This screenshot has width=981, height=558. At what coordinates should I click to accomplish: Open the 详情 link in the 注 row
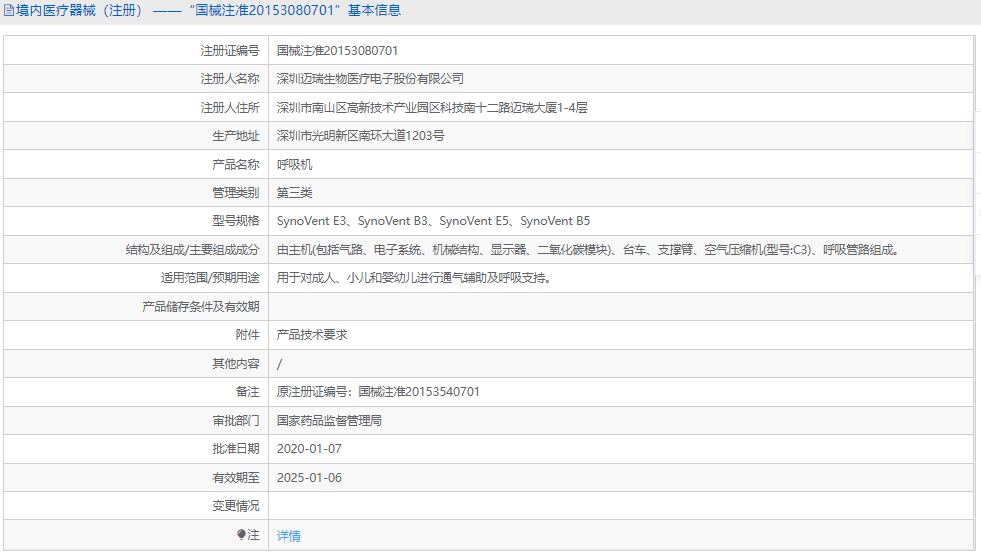288,535
